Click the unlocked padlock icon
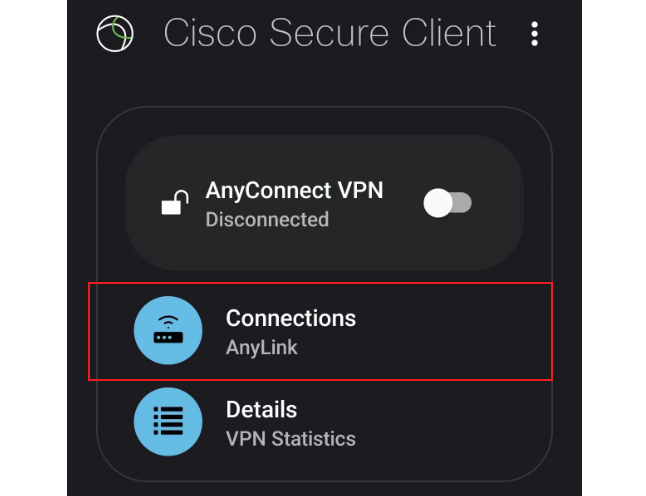Viewport: 646px width, 496px height. [x=175, y=204]
